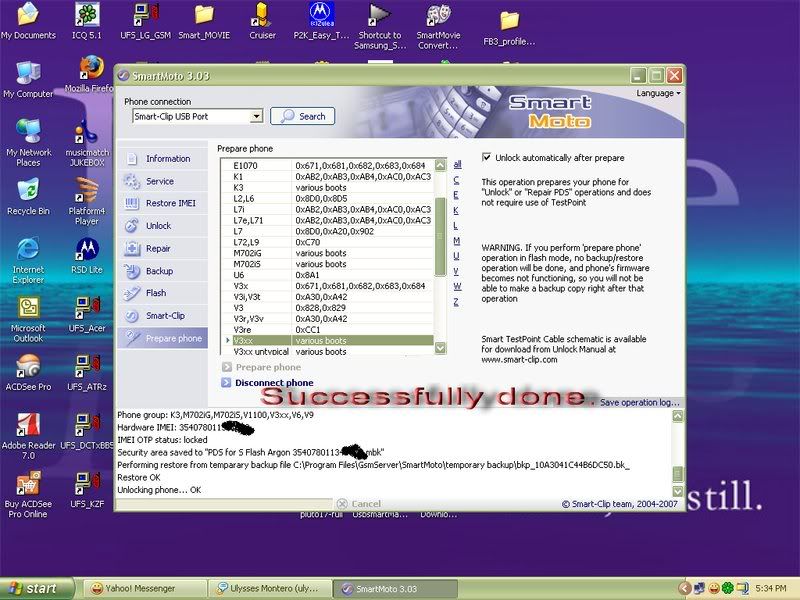Launch the UFS_Acer desktop shortcut
800x600 pixels.
pos(87,315)
